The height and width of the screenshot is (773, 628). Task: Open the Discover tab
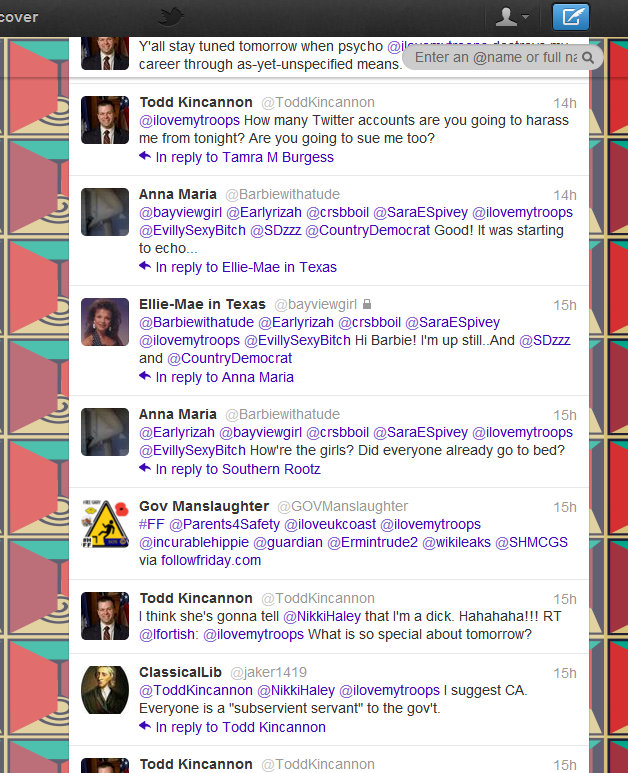pos(19,17)
